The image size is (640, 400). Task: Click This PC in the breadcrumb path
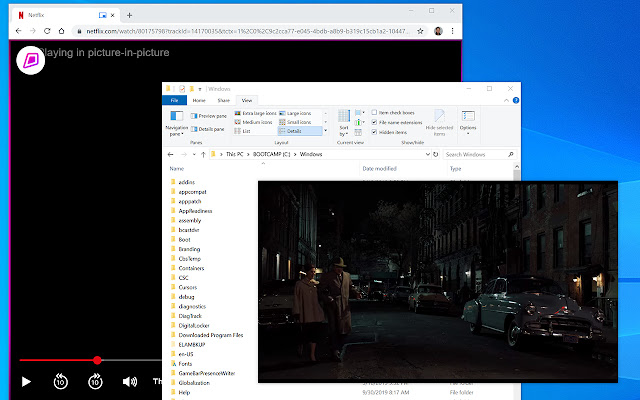point(234,154)
